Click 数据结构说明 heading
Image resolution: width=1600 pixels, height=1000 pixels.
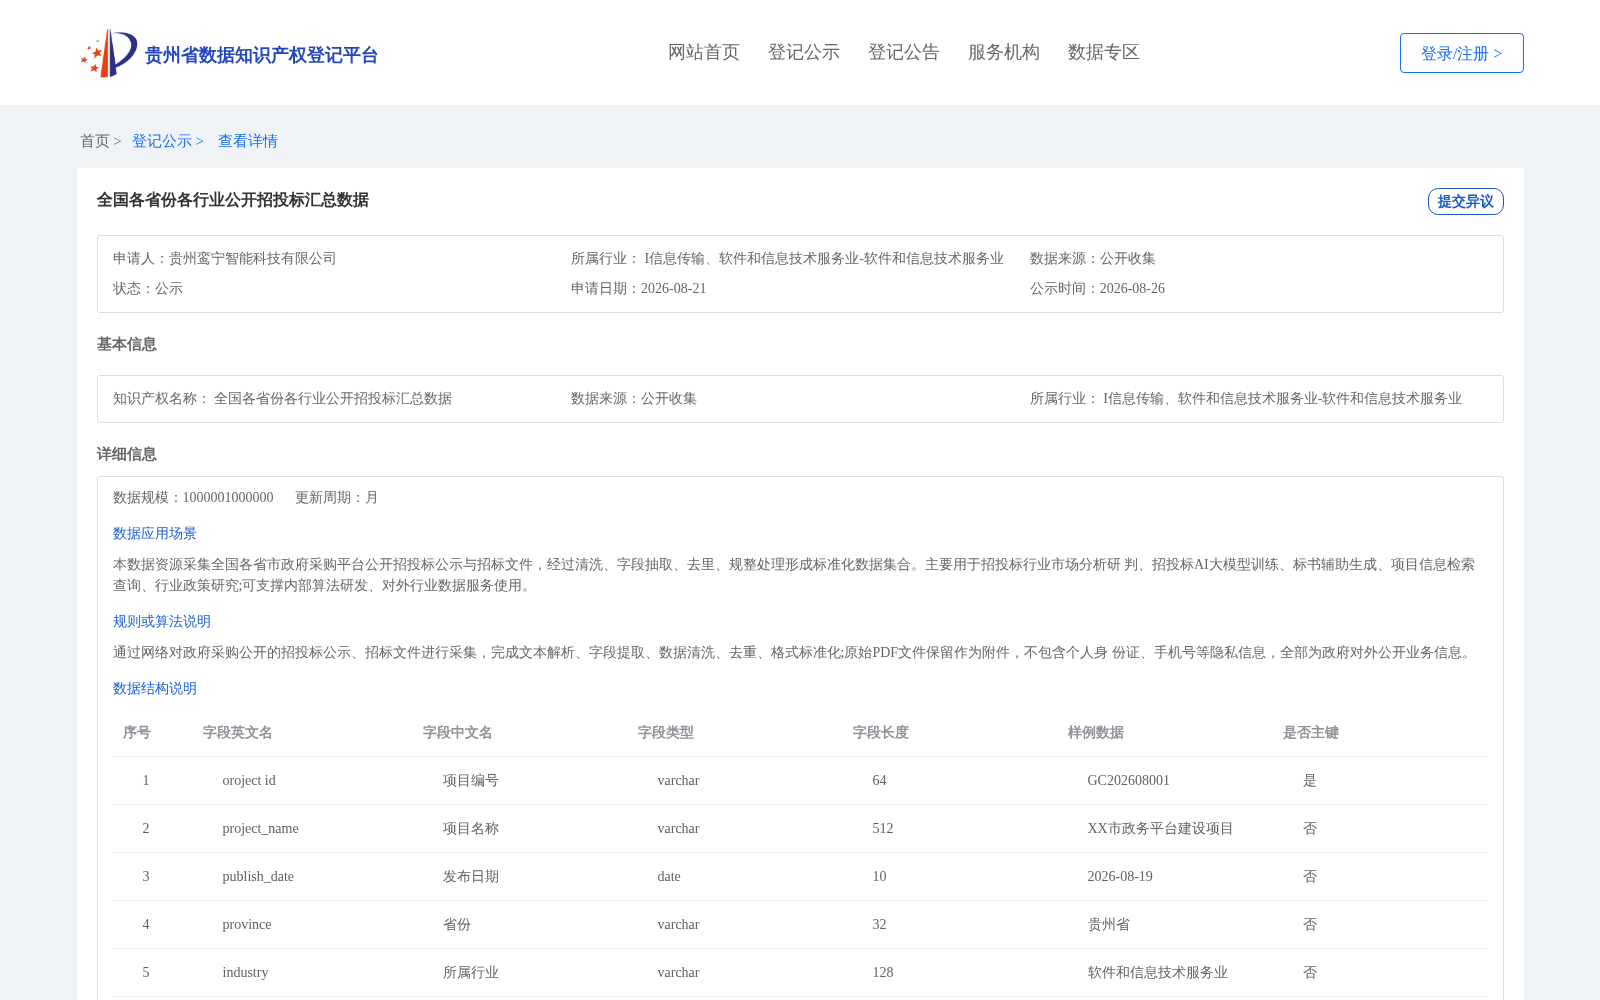click(155, 688)
